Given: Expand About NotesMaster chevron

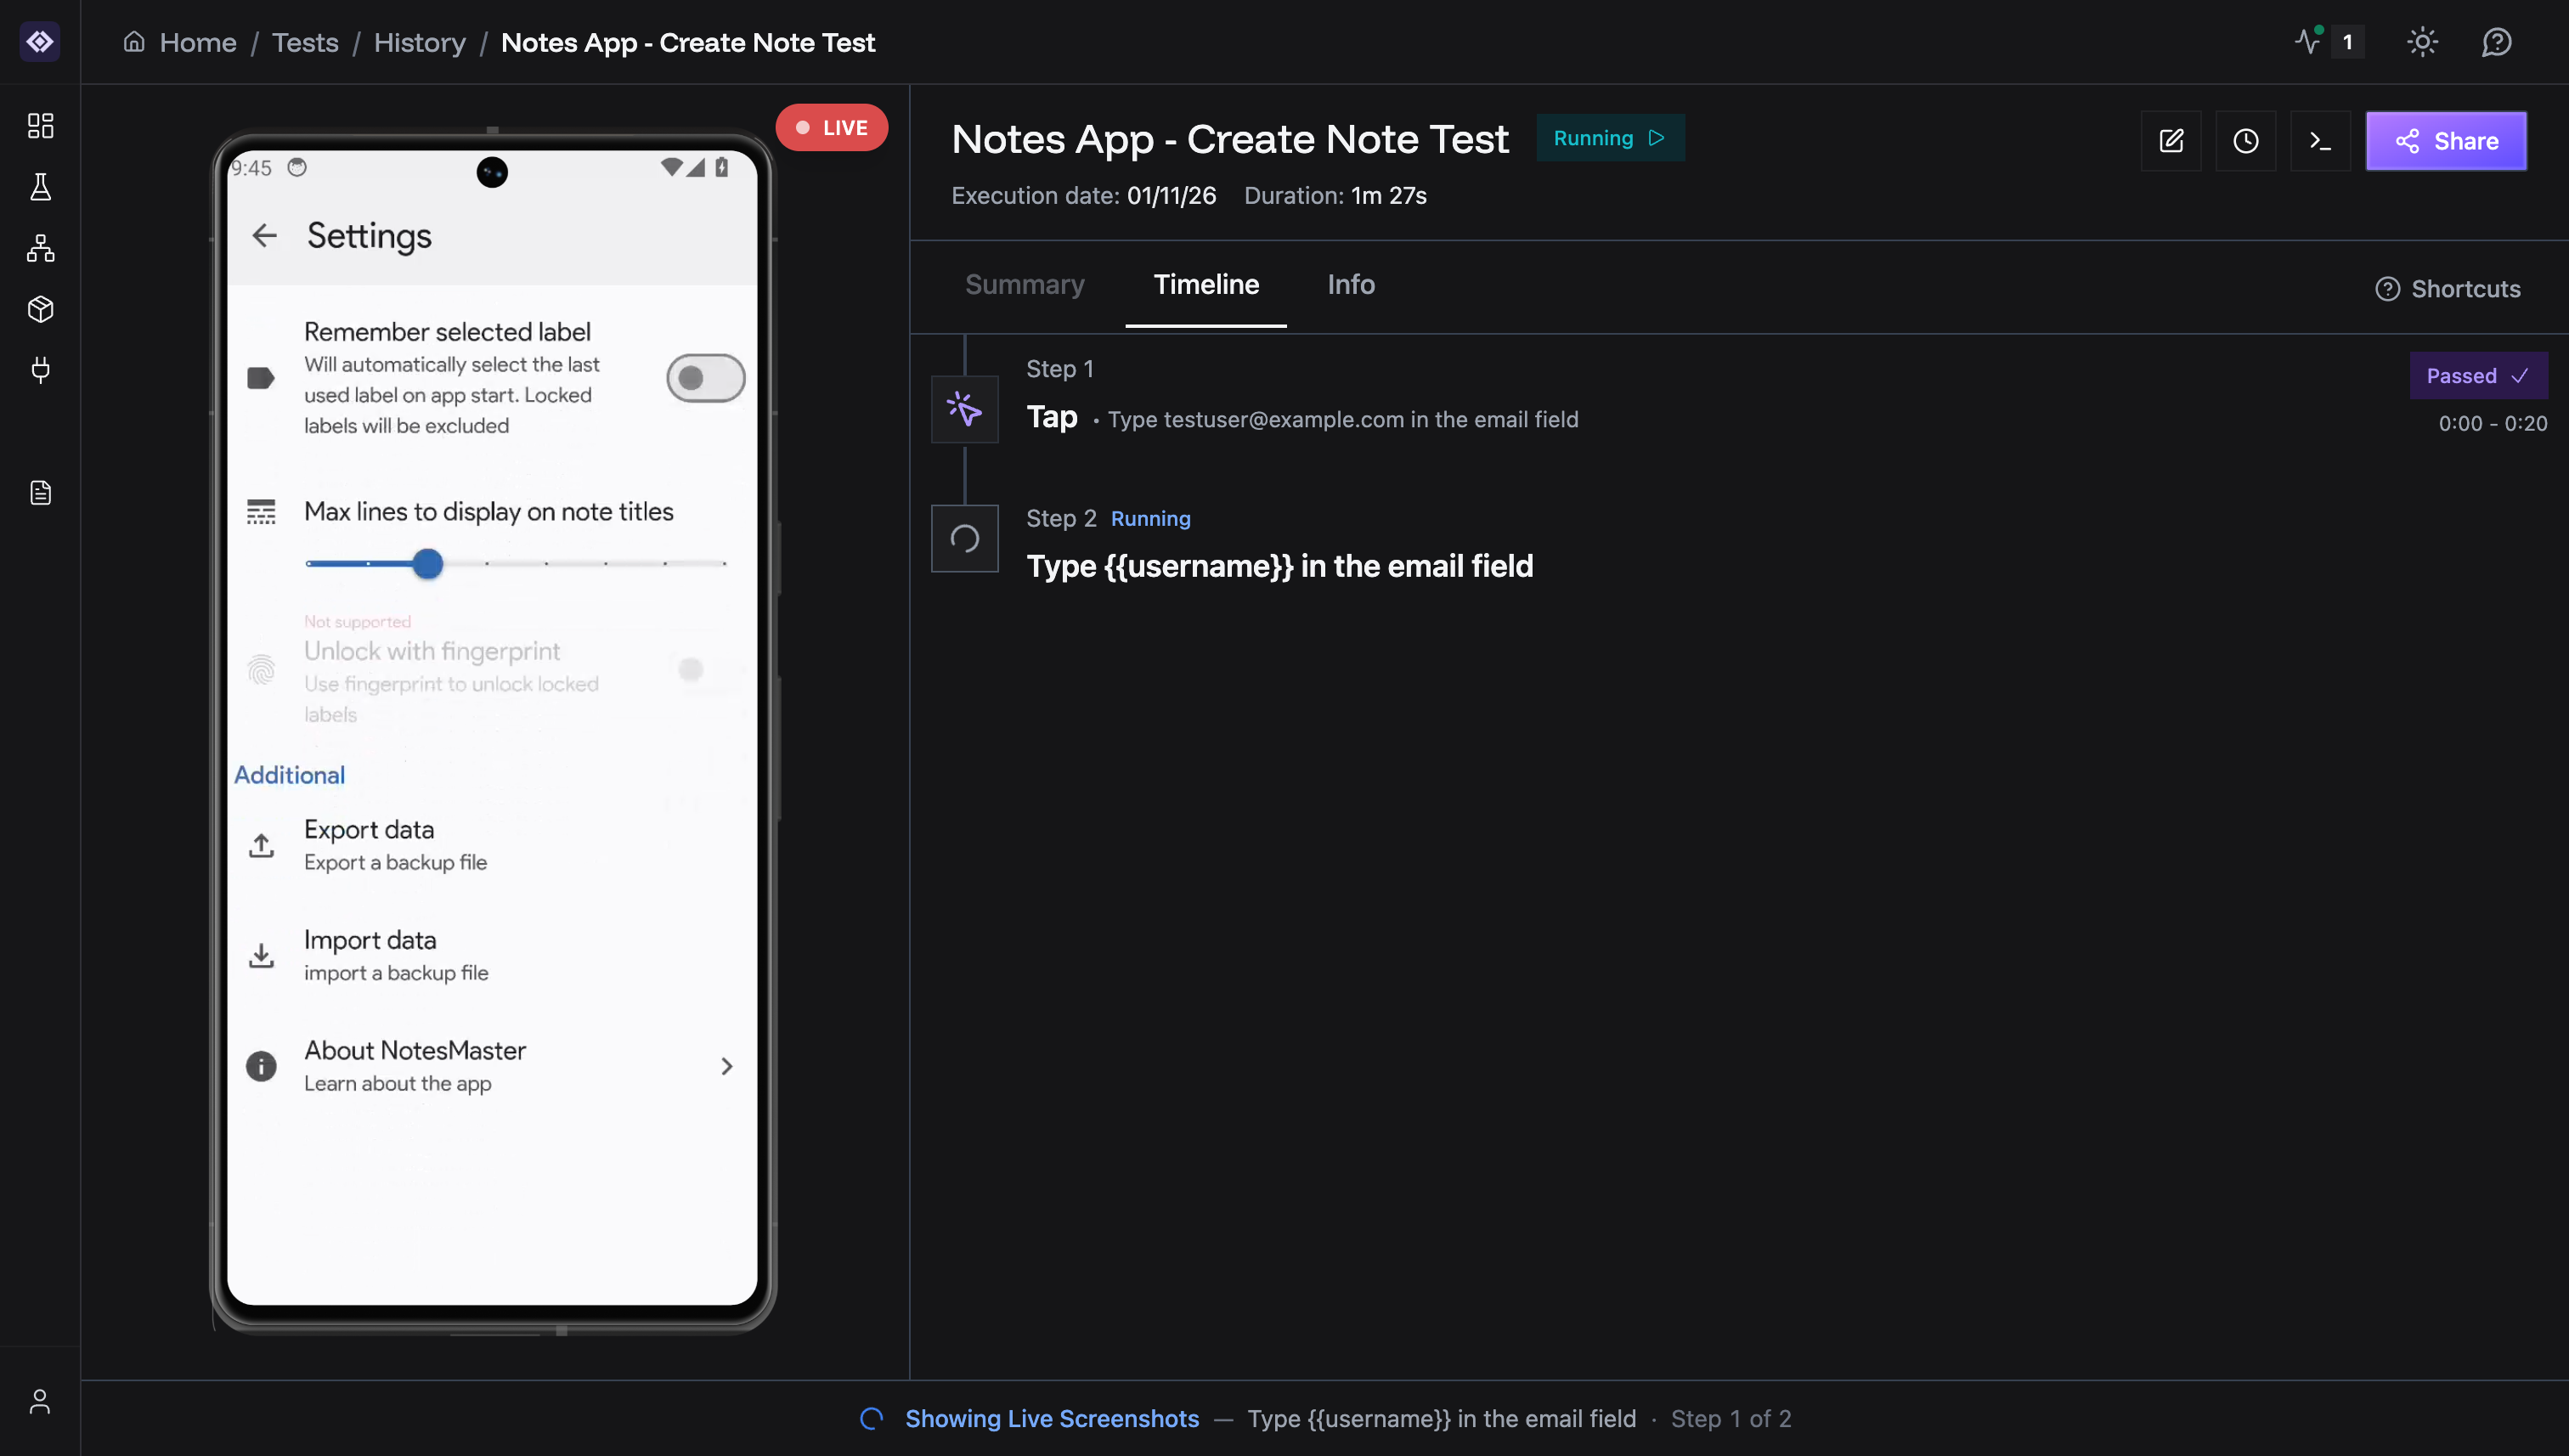Looking at the screenshot, I should pyautogui.click(x=727, y=1066).
